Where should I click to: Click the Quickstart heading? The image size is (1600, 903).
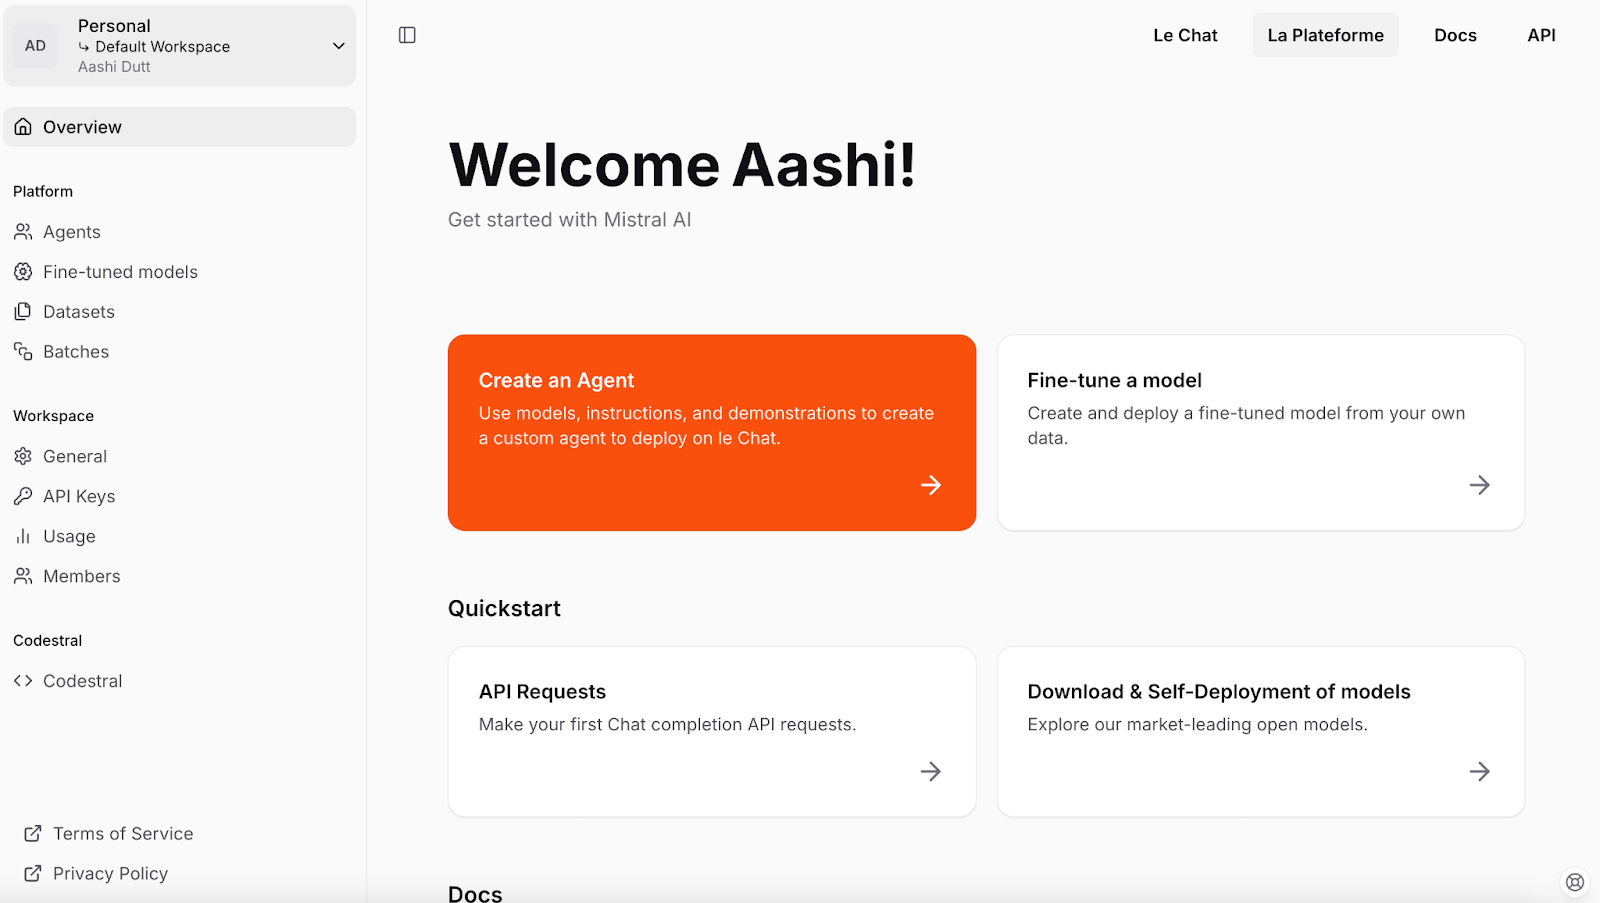tap(504, 608)
